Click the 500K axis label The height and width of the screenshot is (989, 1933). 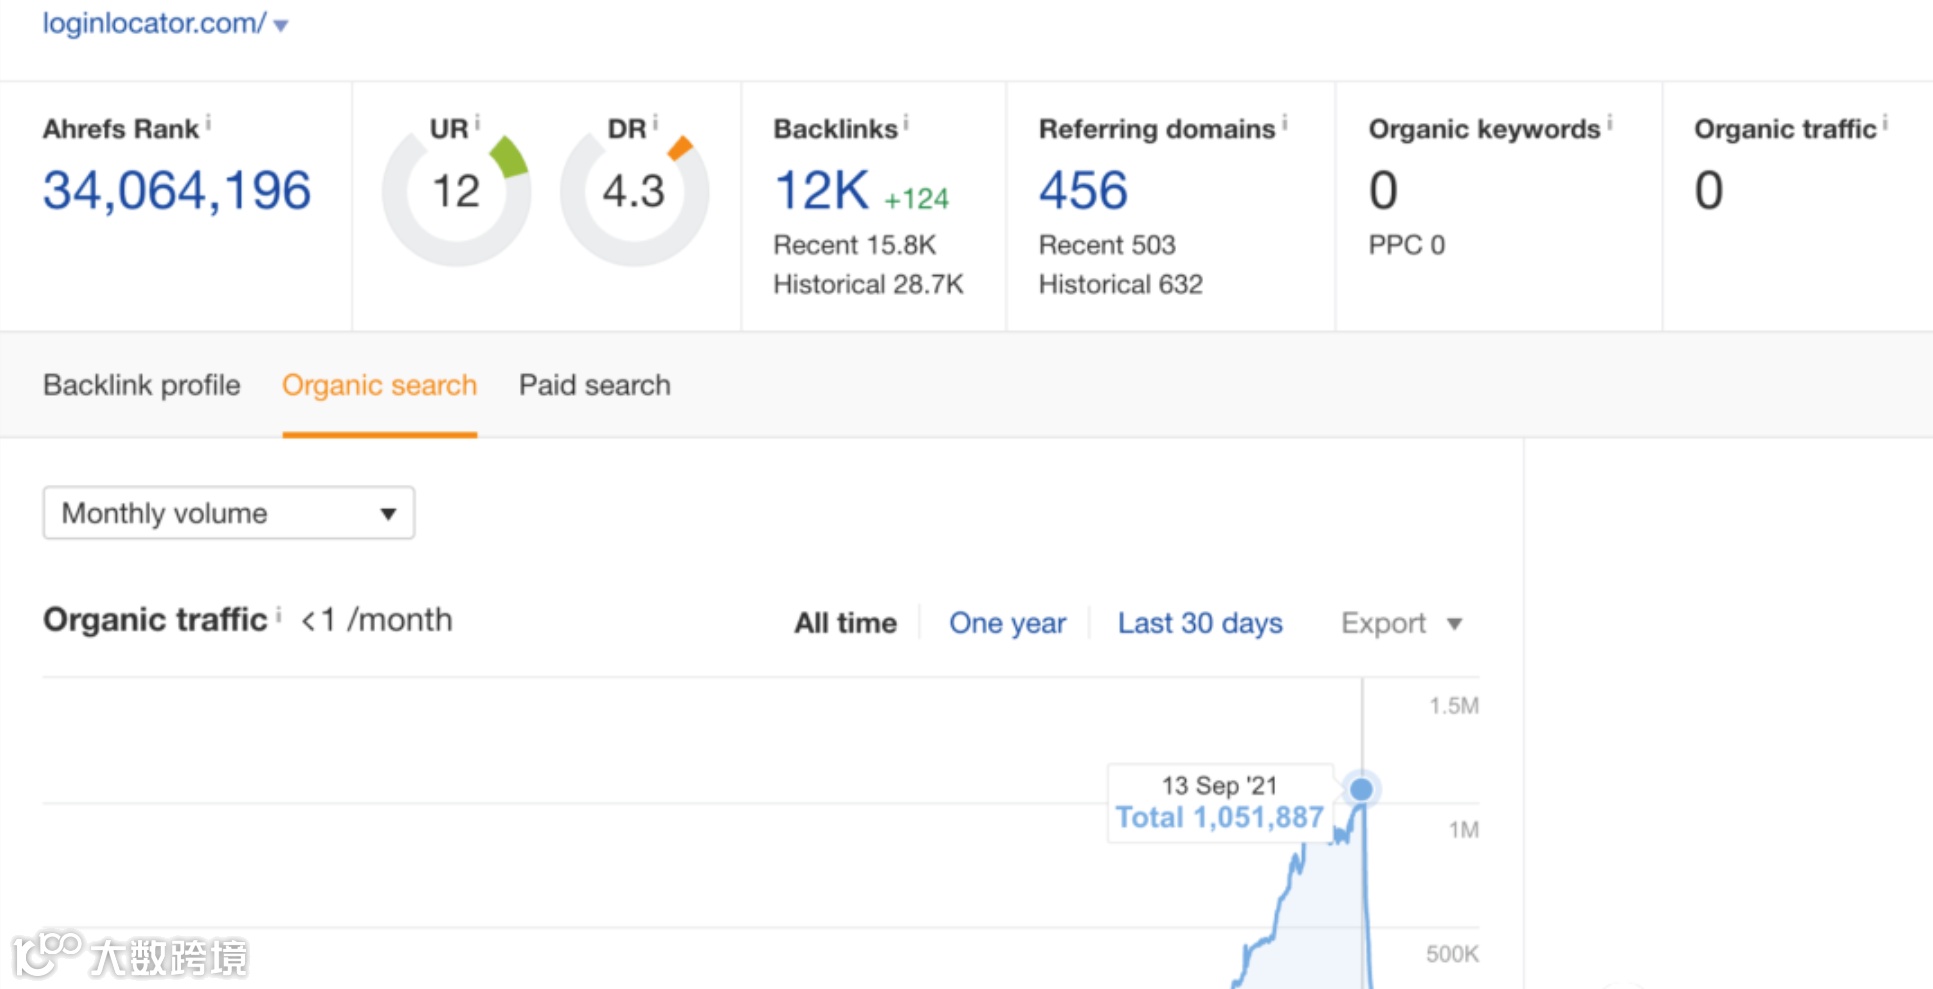coord(1452,954)
